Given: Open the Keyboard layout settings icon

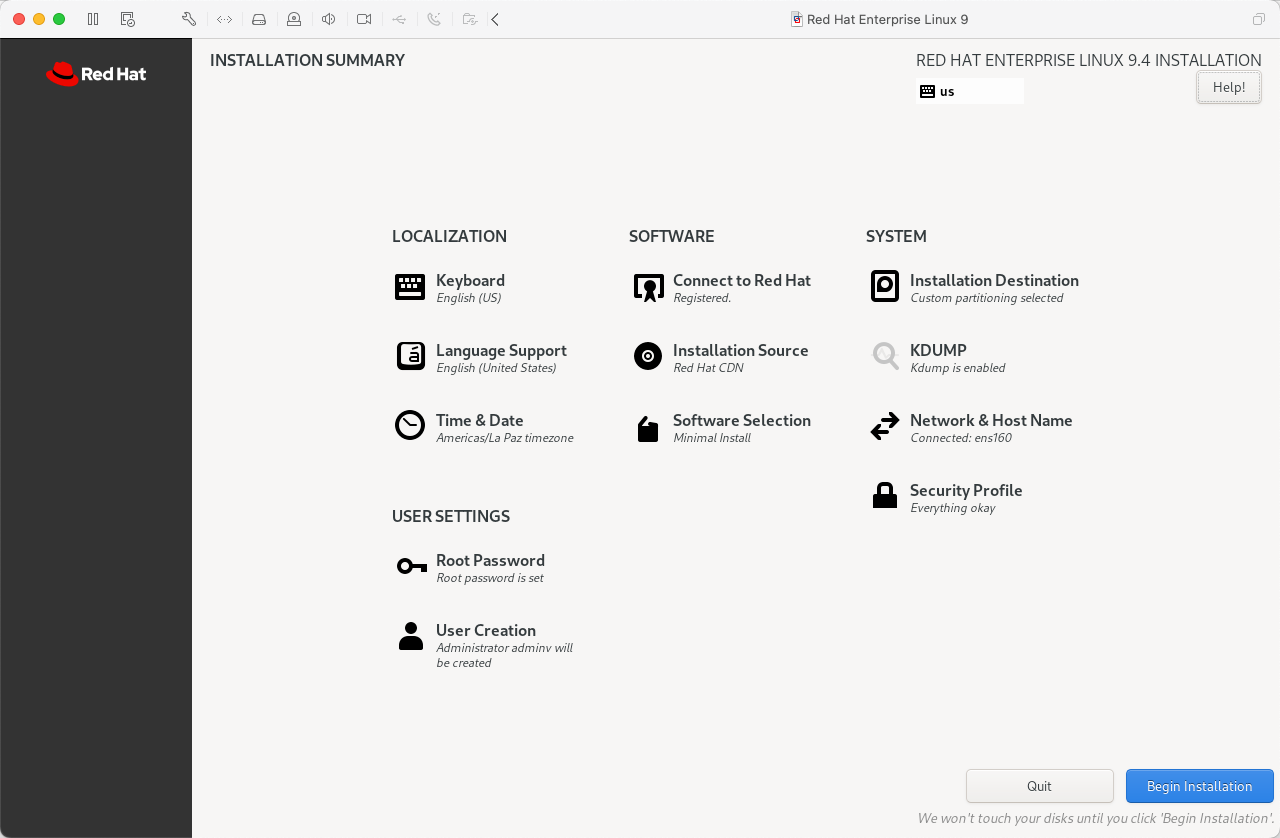Looking at the screenshot, I should (410, 287).
